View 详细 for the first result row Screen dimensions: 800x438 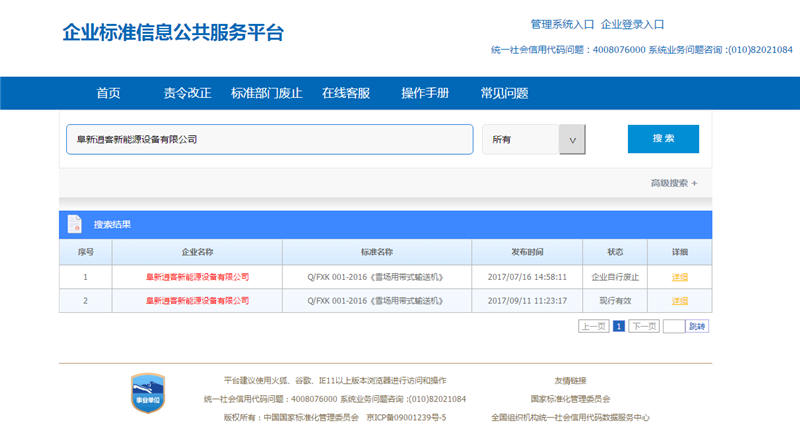click(679, 276)
